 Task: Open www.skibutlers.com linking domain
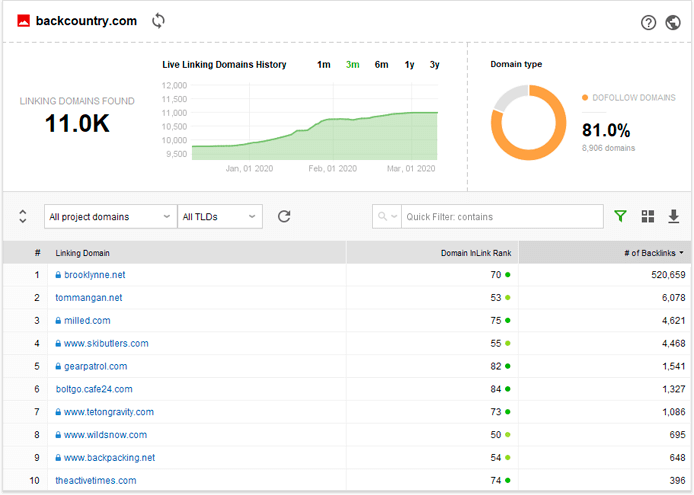pos(106,344)
